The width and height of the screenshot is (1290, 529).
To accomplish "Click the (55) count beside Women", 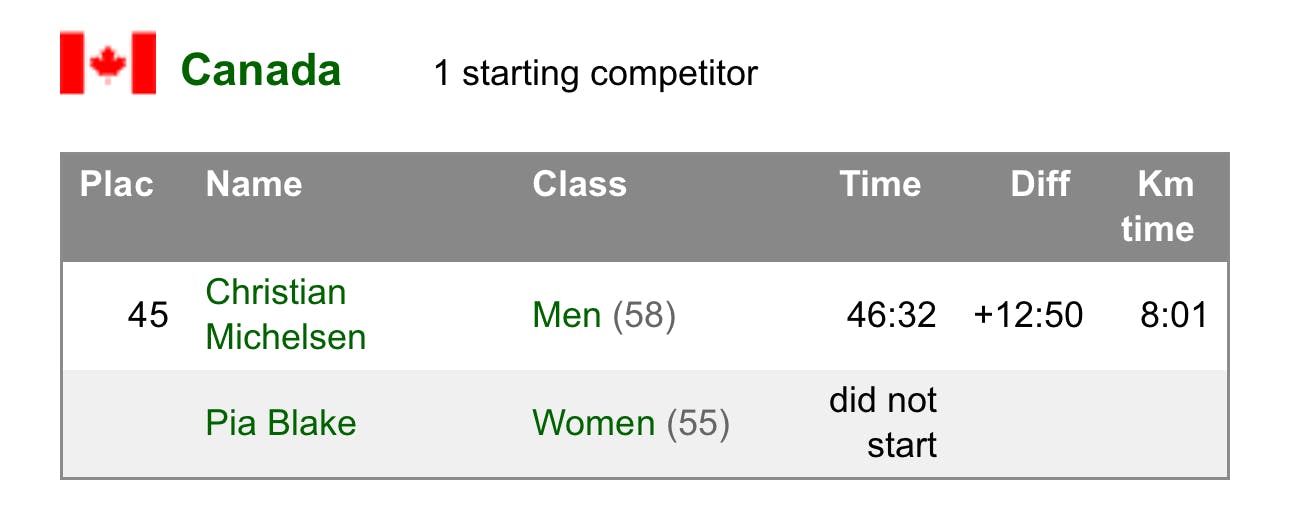I will (x=698, y=423).
